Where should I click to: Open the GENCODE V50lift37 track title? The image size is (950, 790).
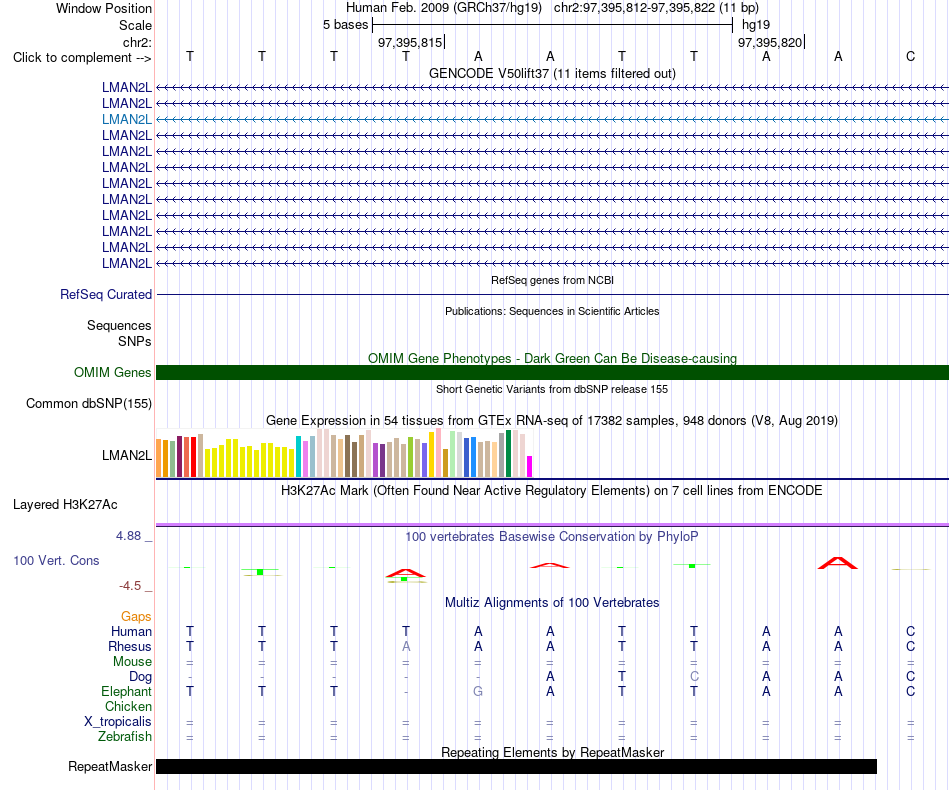552,73
